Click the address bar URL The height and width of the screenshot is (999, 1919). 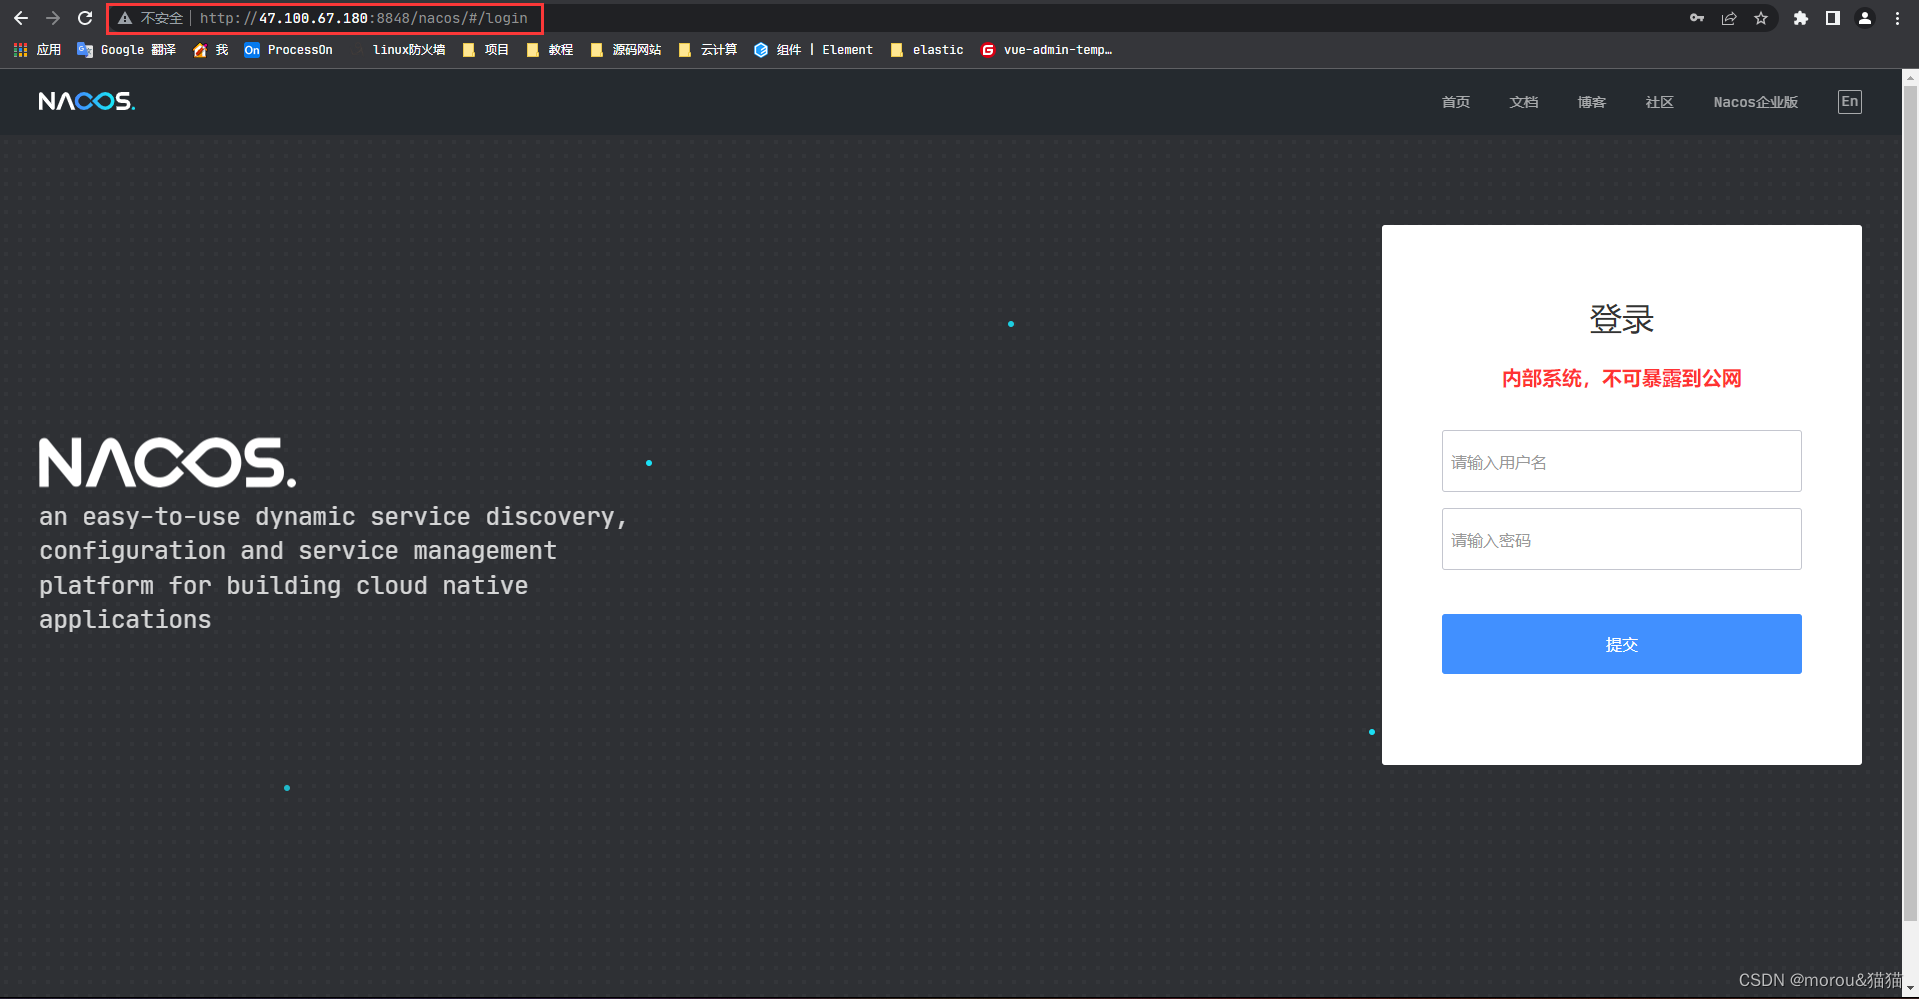(x=363, y=18)
